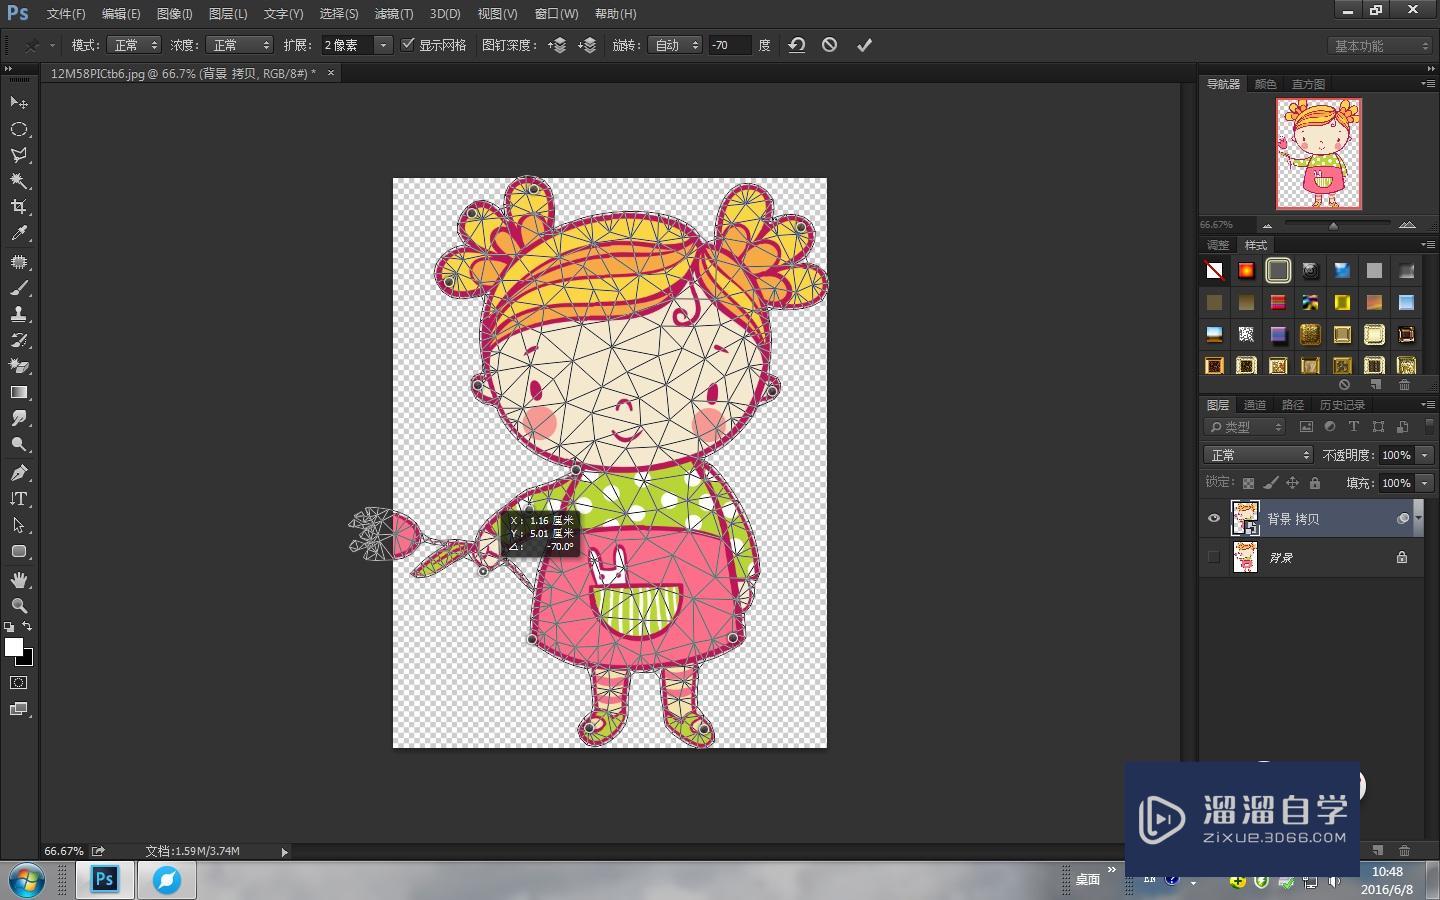This screenshot has width=1440, height=900.
Task: Select the Eraser tool
Action: (19, 366)
